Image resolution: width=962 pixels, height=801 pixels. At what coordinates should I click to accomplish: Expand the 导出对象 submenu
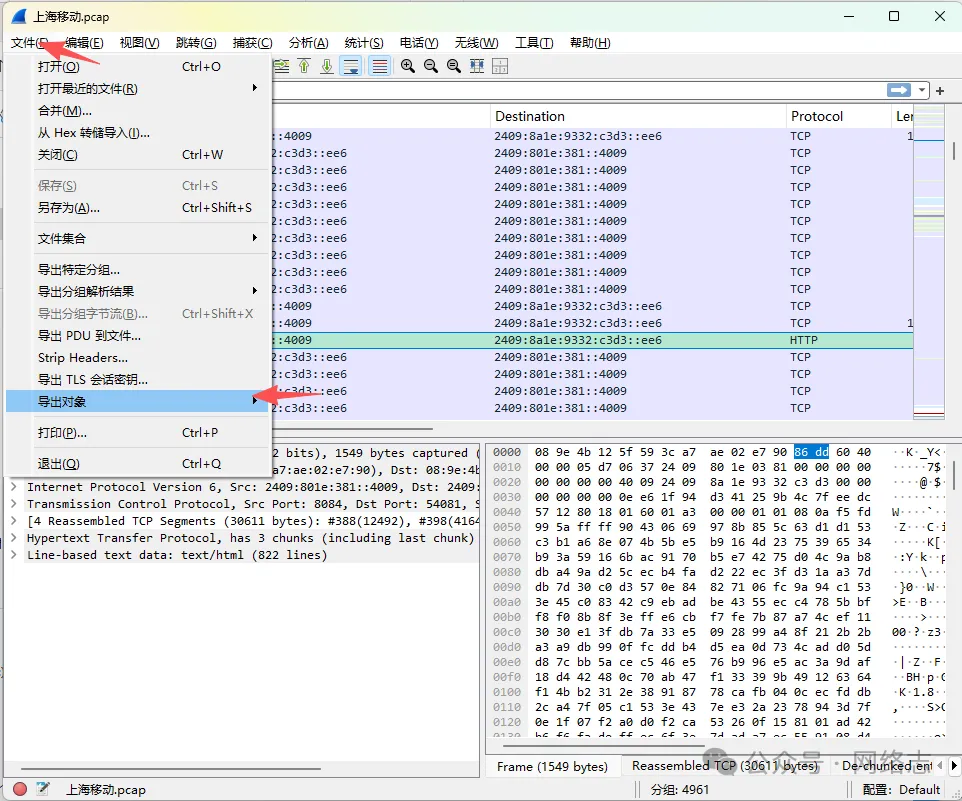140,401
